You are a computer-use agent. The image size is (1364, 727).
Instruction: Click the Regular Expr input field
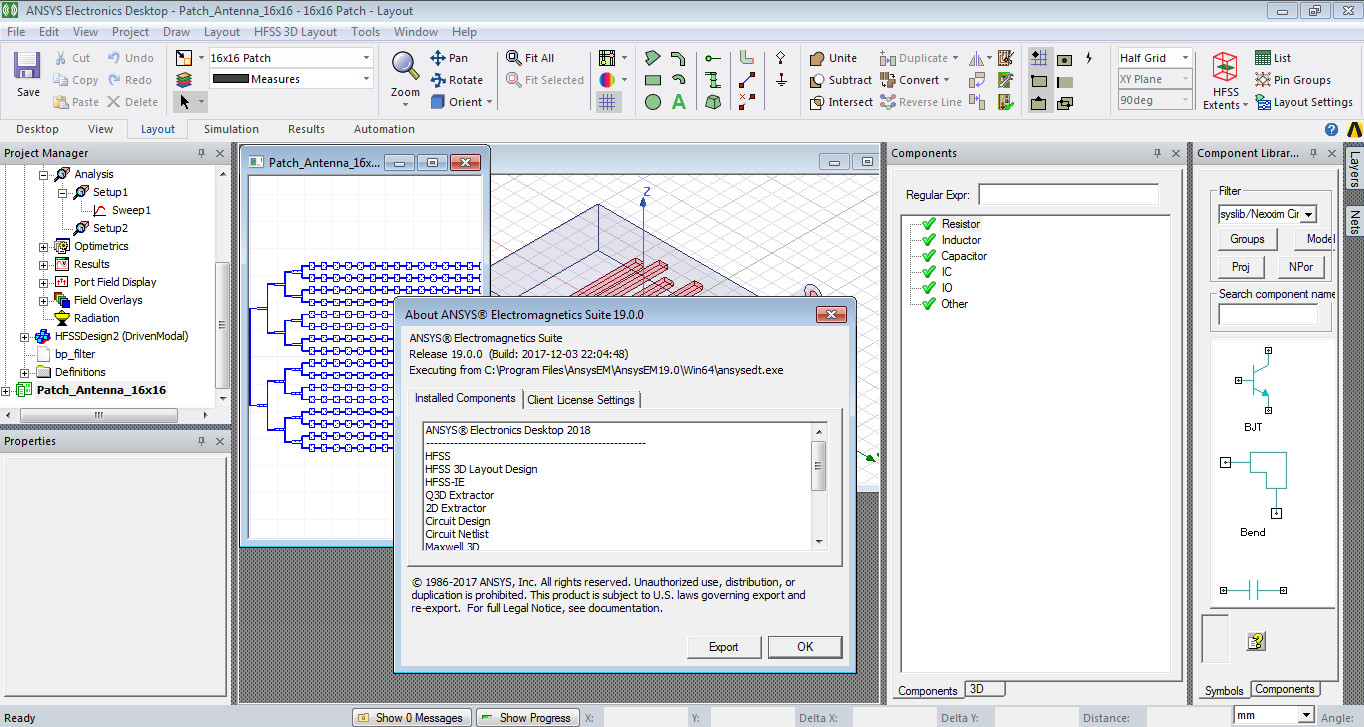[1068, 194]
